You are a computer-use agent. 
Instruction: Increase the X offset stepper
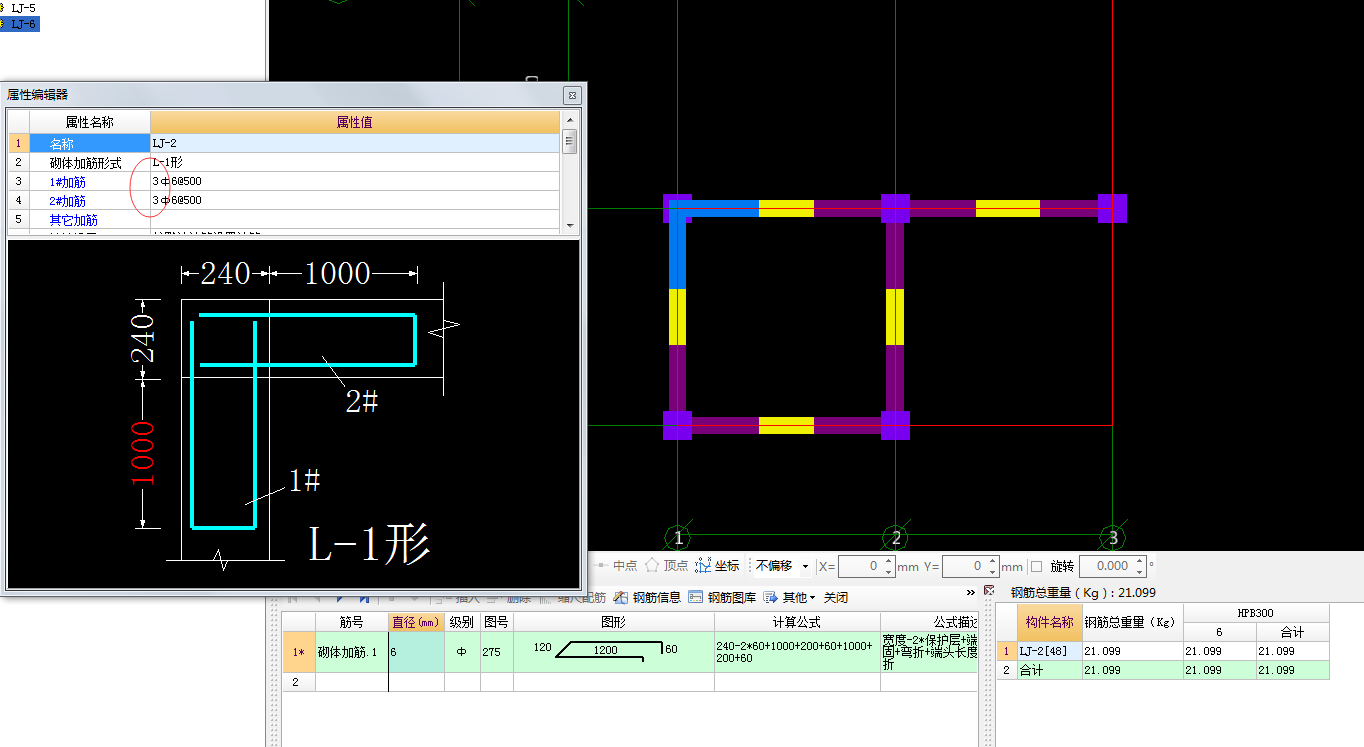(888, 561)
